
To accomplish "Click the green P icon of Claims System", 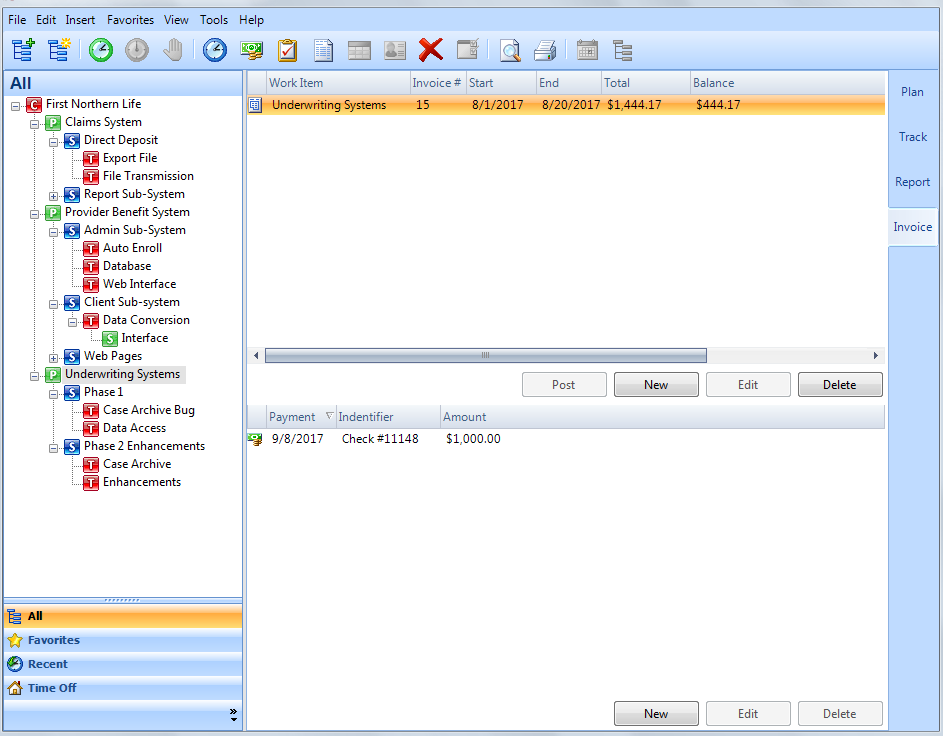I will (53, 123).
